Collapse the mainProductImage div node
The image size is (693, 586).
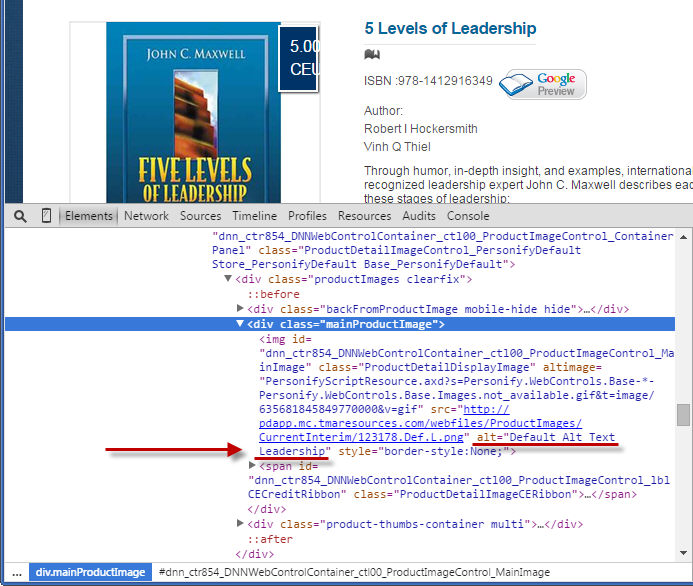click(240, 323)
